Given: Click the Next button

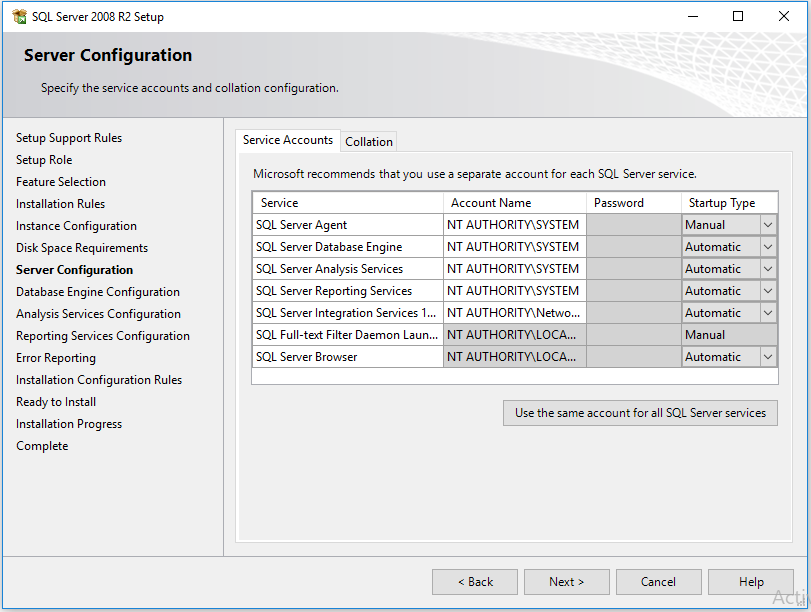Looking at the screenshot, I should tap(567, 582).
